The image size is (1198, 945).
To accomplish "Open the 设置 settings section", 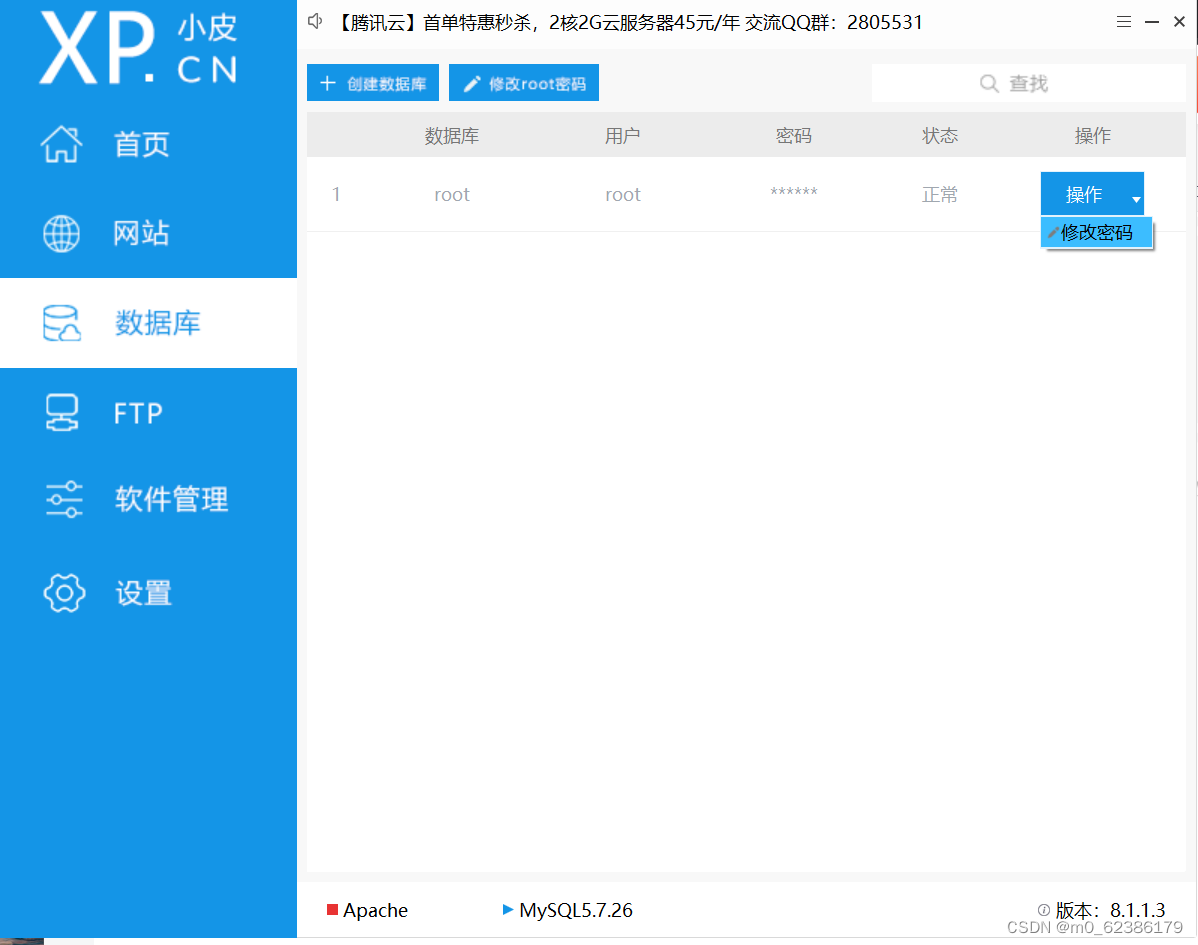I will pos(141,592).
